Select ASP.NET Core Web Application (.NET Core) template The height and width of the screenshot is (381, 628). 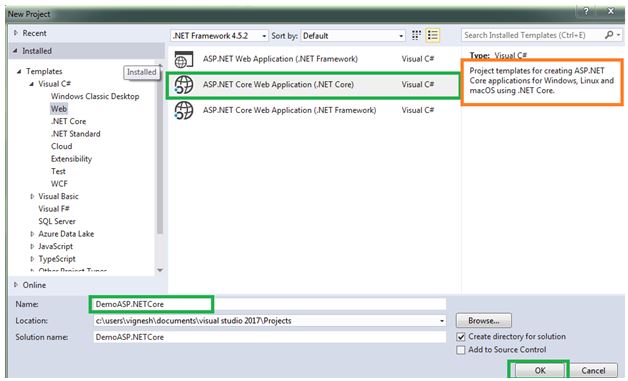coord(313,85)
